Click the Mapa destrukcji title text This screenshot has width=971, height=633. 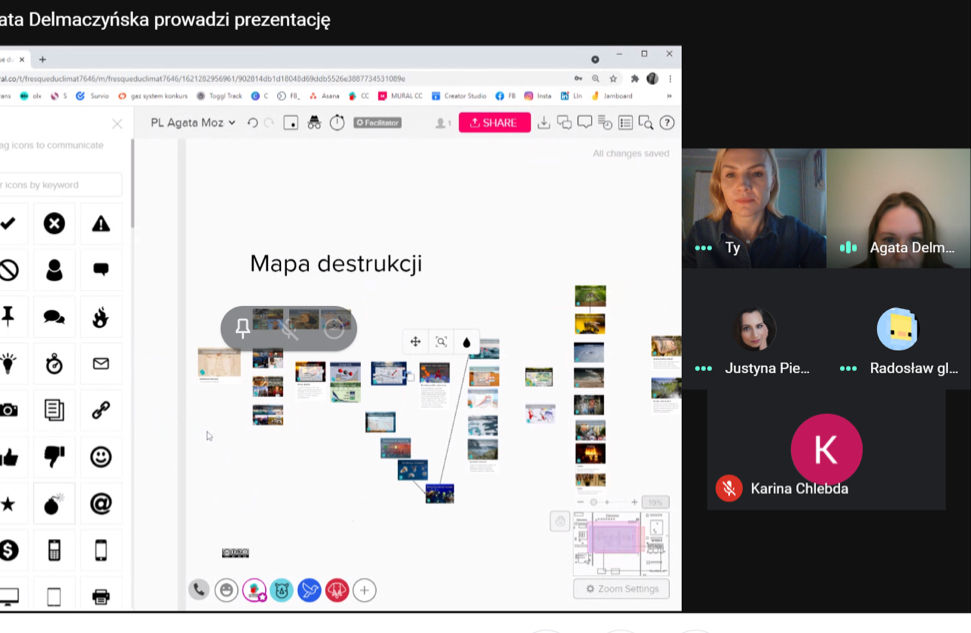pos(336,263)
